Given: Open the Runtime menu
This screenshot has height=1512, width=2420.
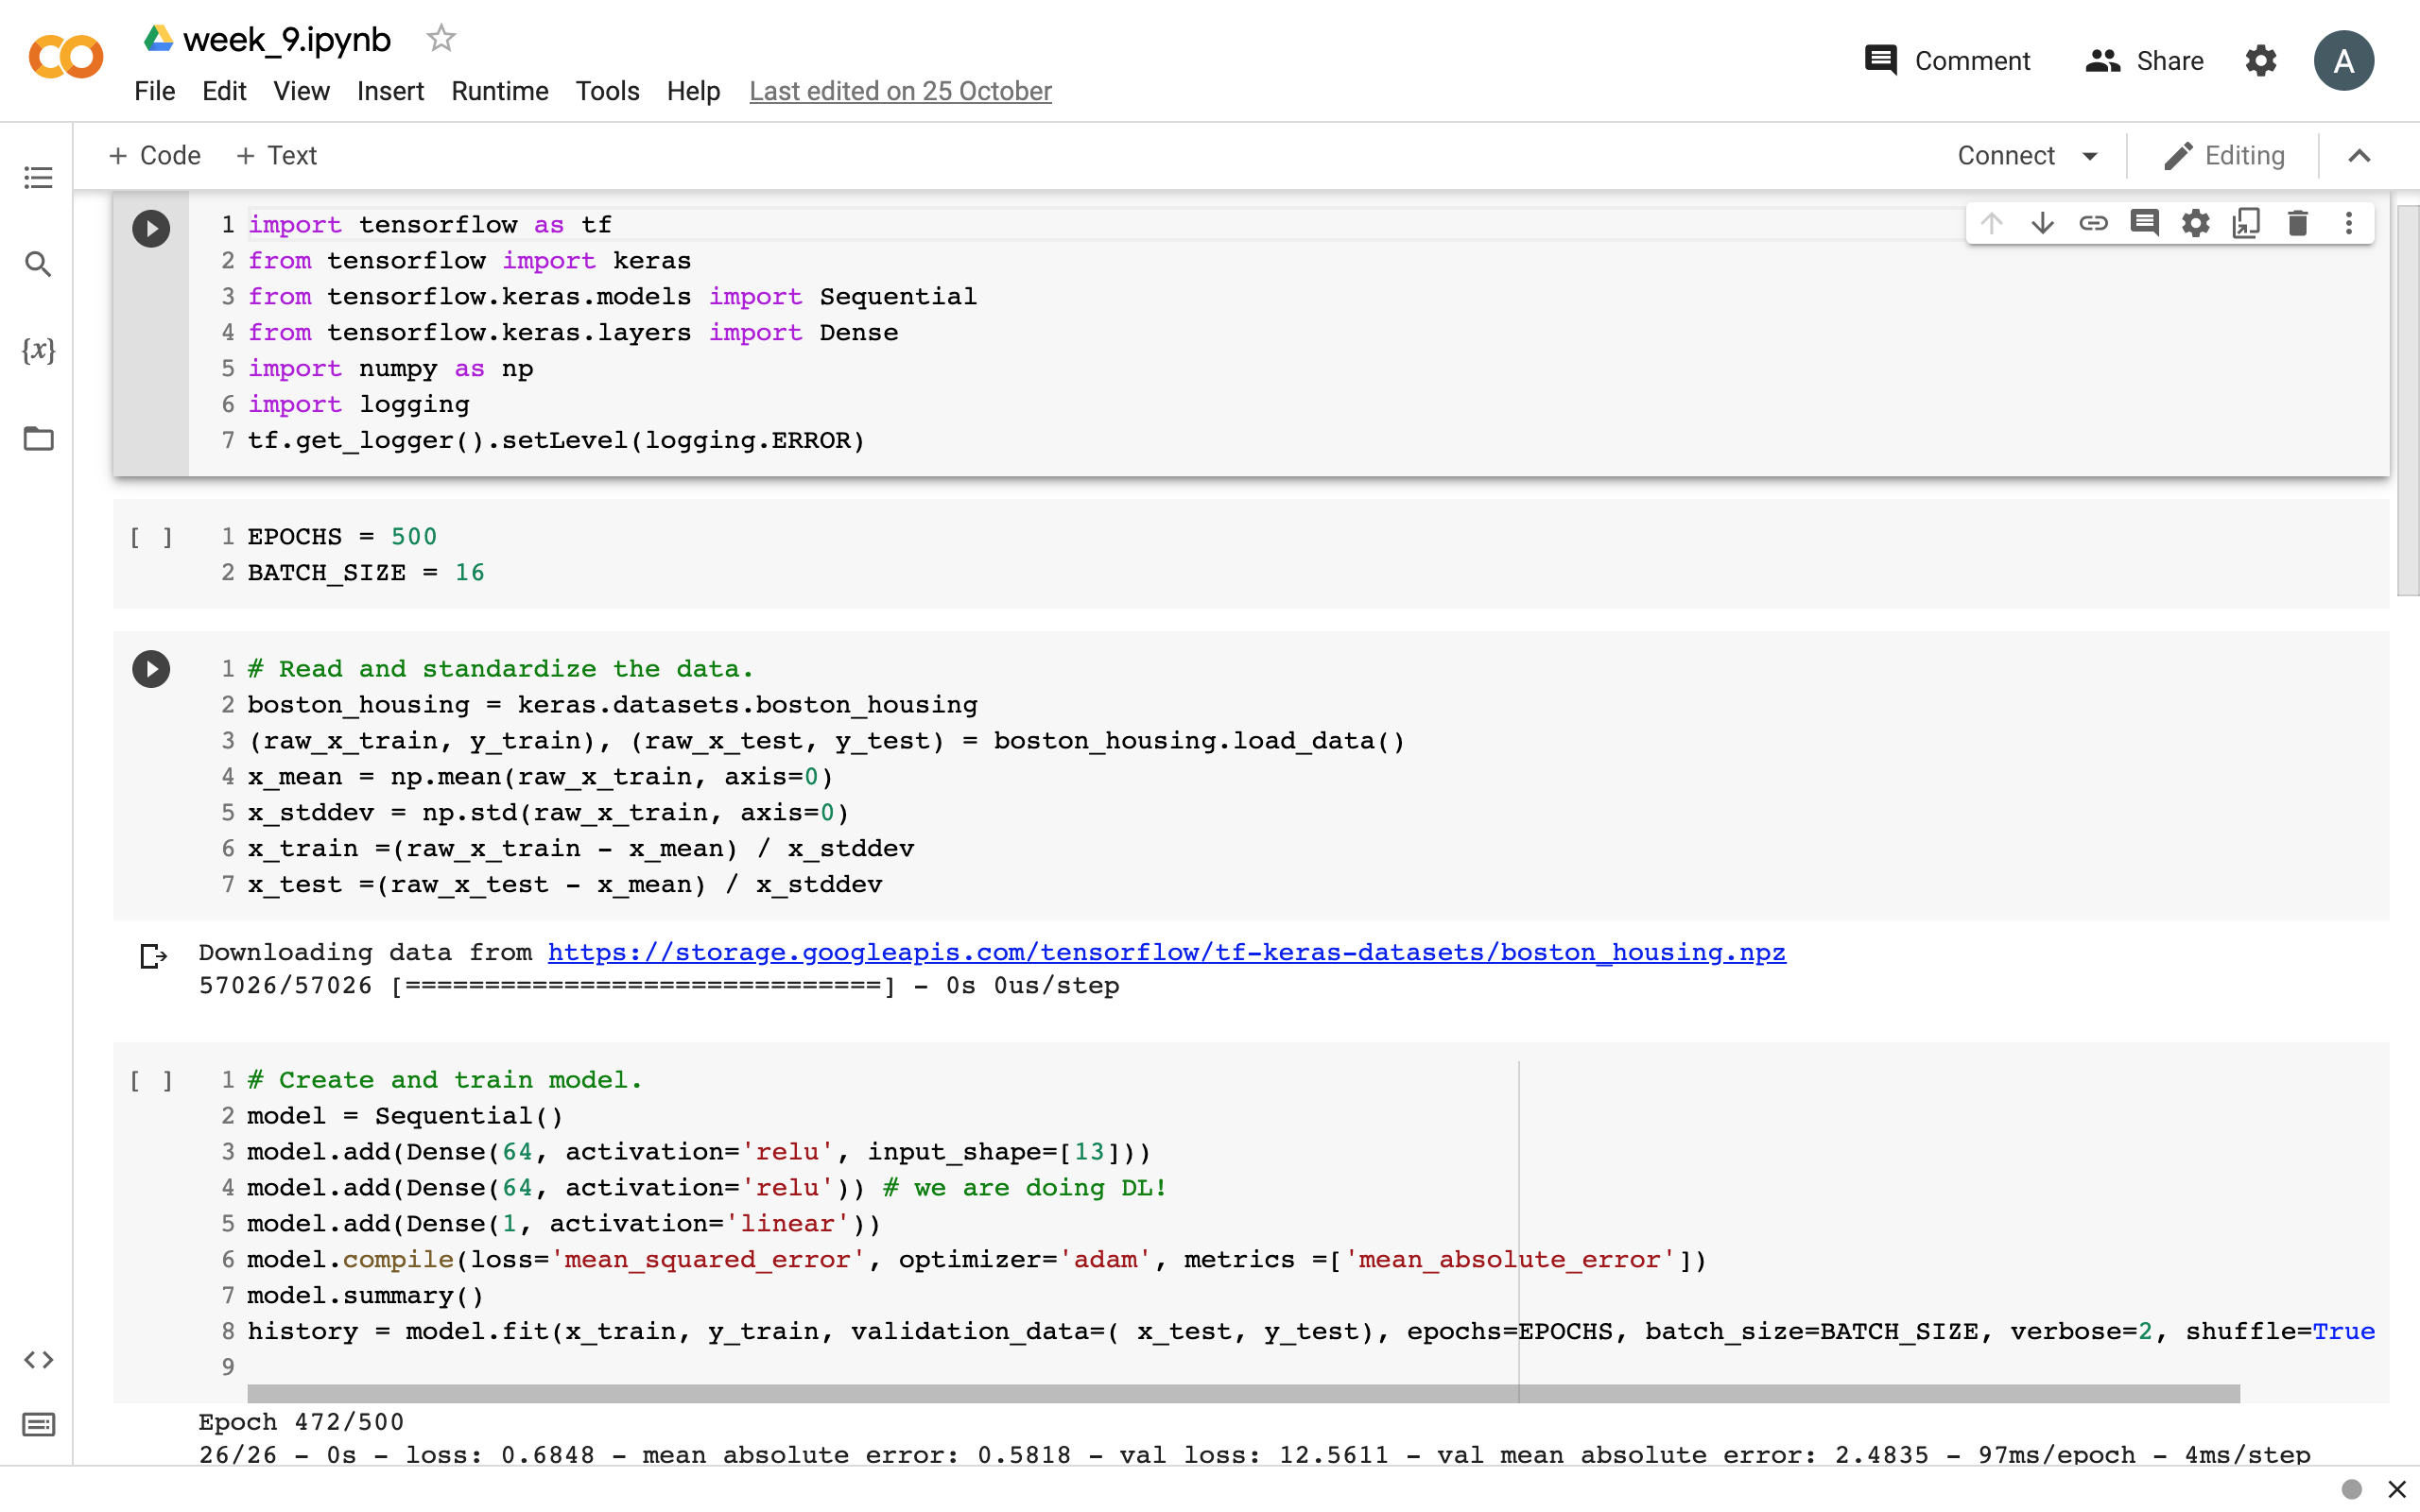Looking at the screenshot, I should click(x=499, y=91).
